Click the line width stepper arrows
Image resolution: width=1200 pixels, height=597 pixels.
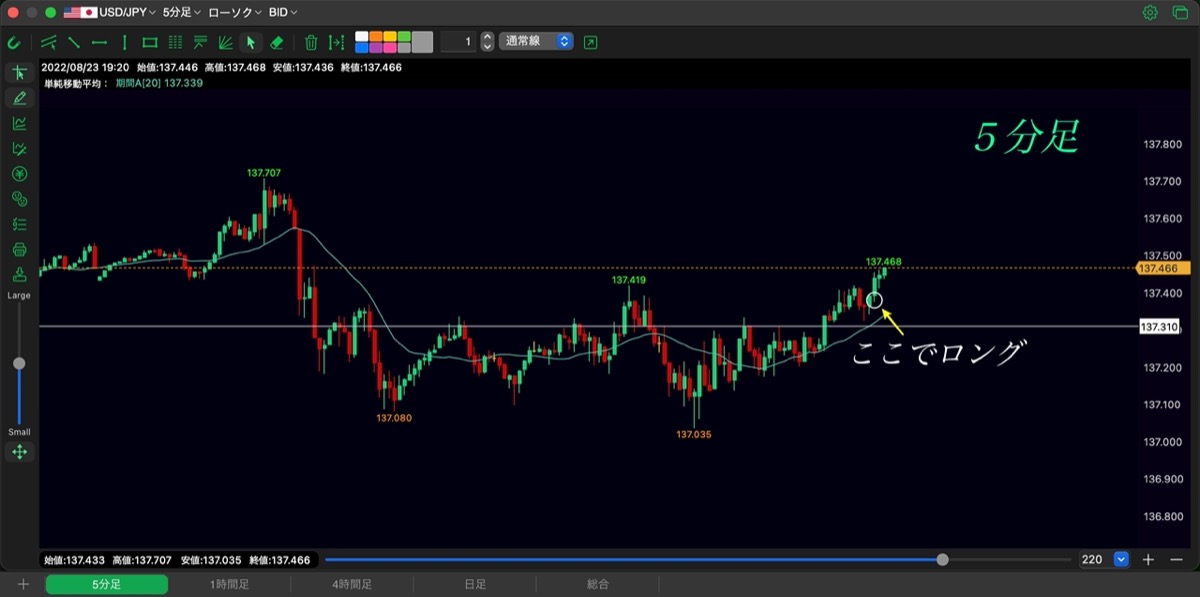(x=487, y=42)
